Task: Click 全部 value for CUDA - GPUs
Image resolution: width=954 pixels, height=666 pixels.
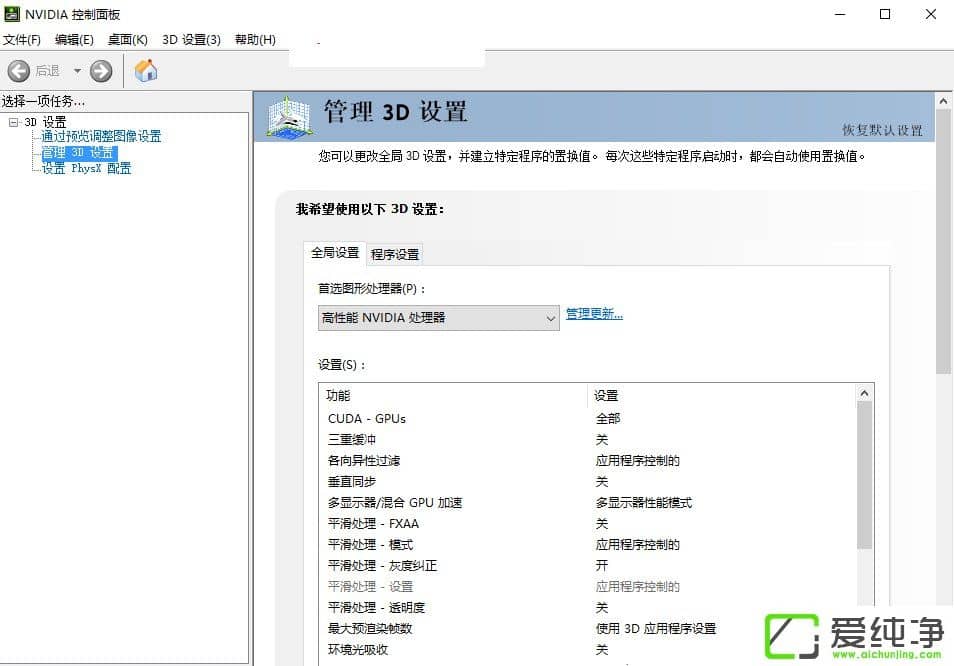Action: tap(608, 418)
